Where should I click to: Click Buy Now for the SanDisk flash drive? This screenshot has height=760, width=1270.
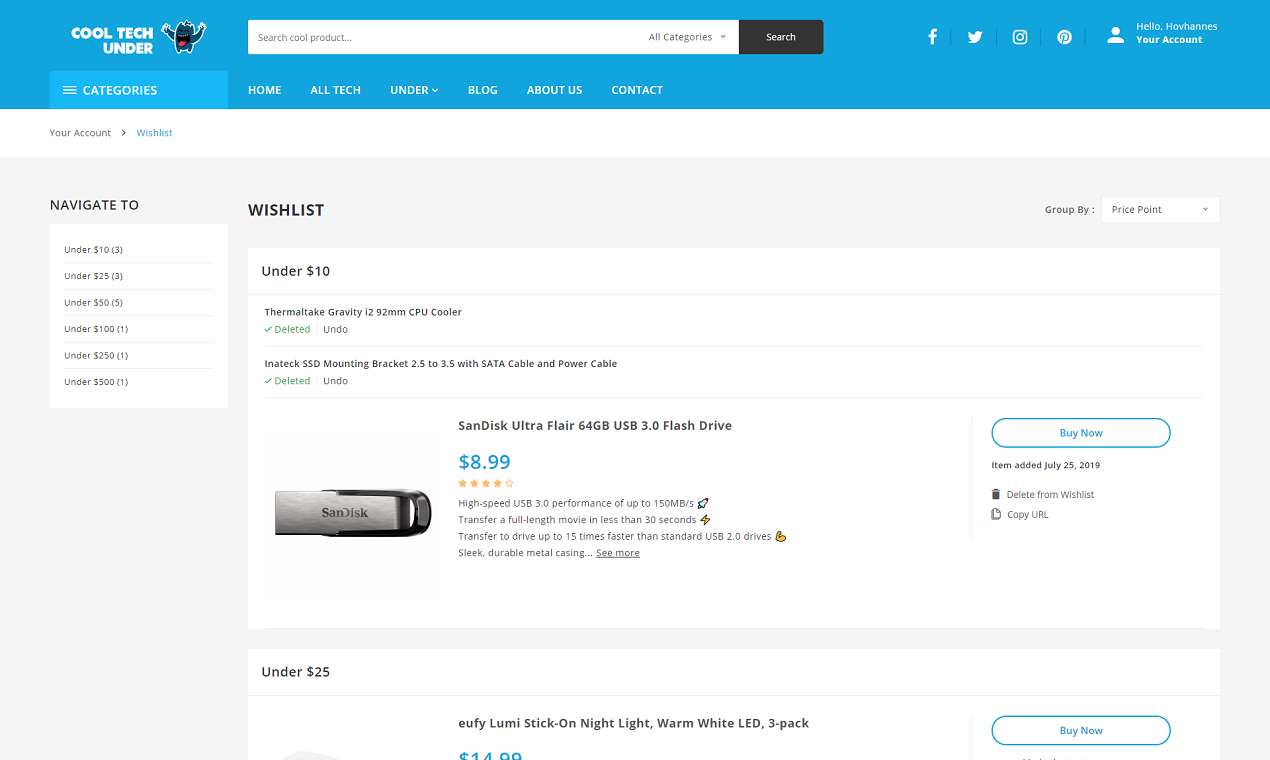pyautogui.click(x=1081, y=432)
